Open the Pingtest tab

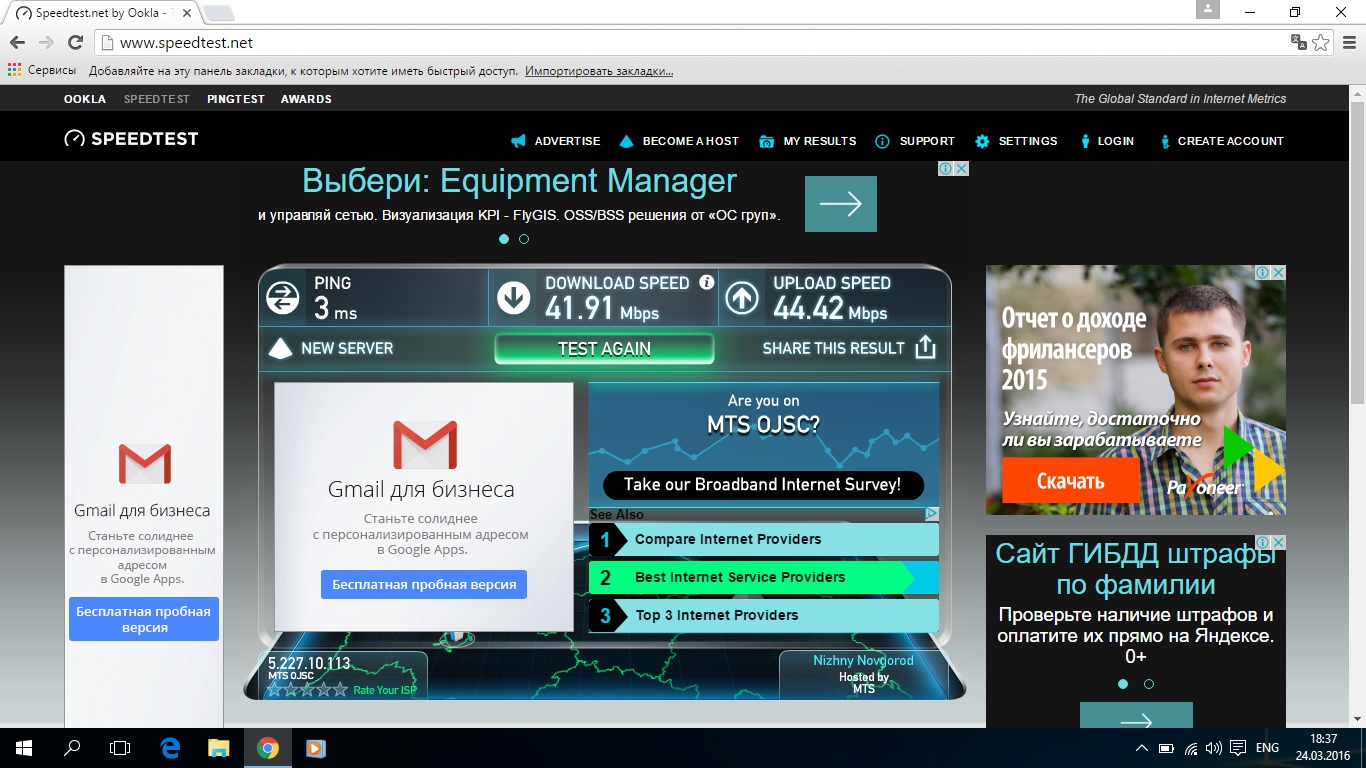click(x=236, y=99)
